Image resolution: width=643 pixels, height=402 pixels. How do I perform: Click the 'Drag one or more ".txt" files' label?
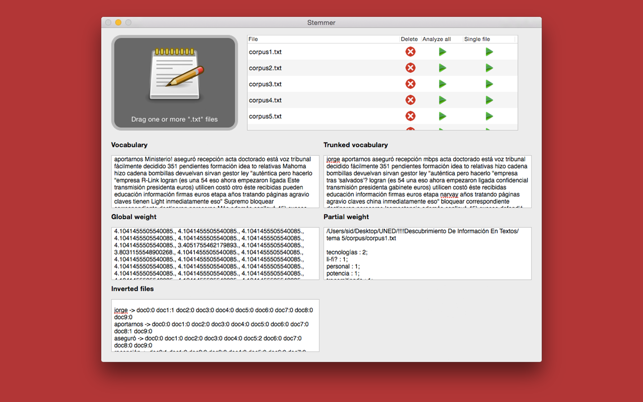174,119
